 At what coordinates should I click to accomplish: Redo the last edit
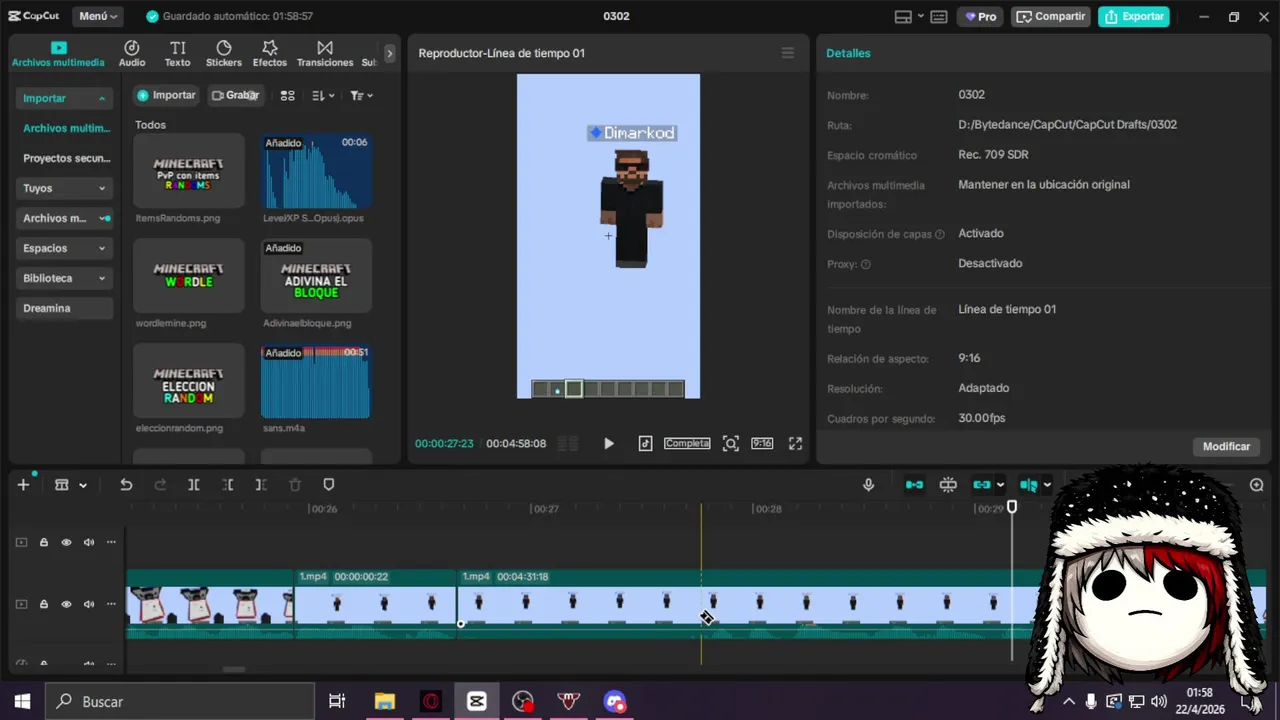(160, 485)
